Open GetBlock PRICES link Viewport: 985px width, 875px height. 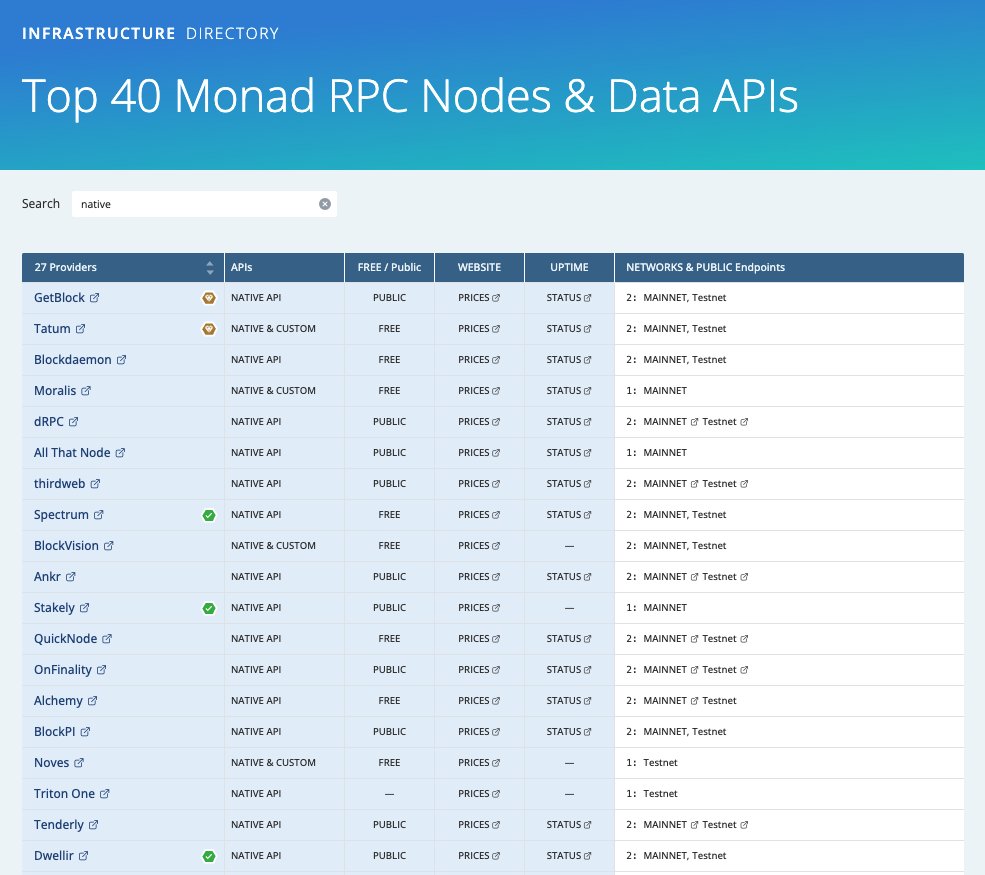[x=479, y=298]
